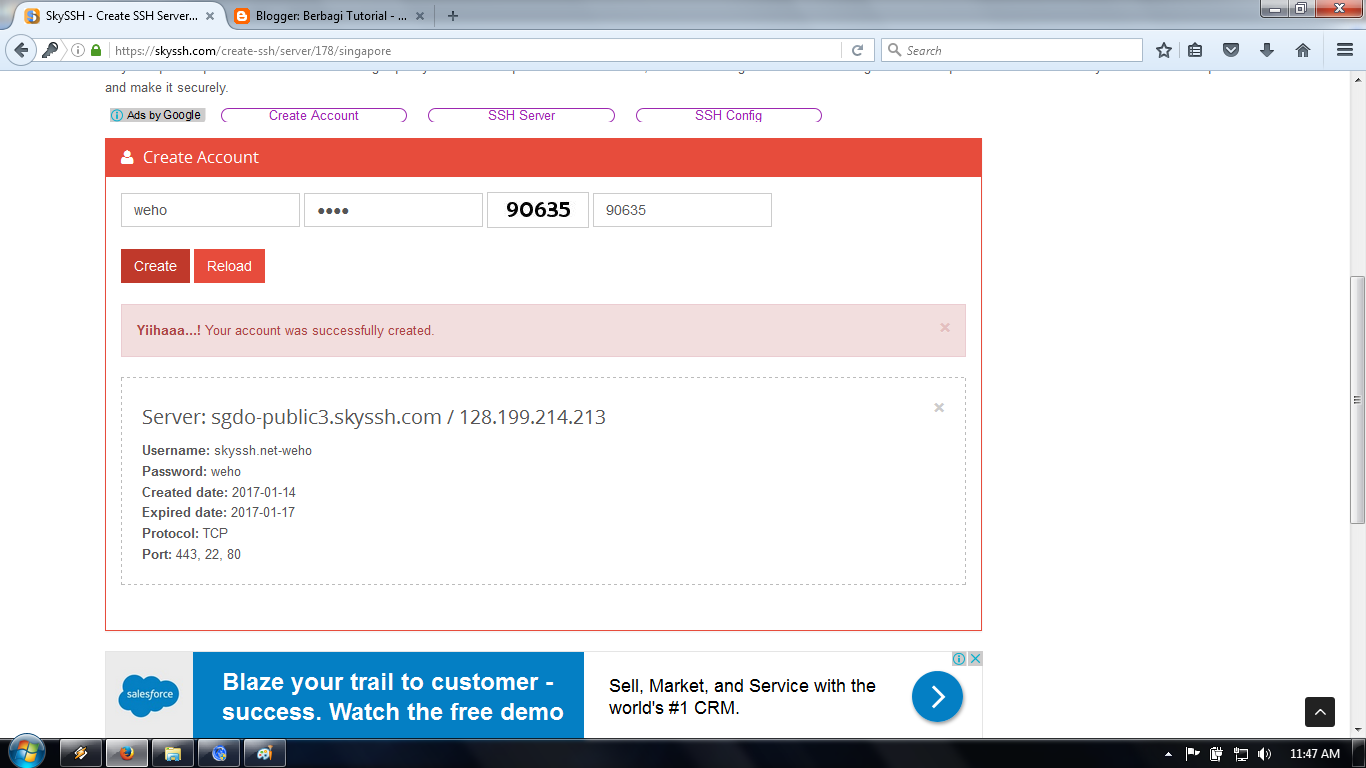The image size is (1366, 768).
Task: Go to homepage using the home icon
Action: click(1303, 49)
